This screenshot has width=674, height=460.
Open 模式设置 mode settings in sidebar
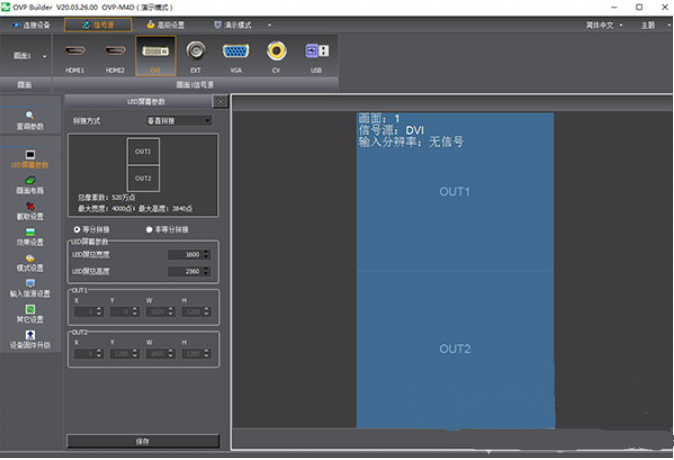pos(30,263)
